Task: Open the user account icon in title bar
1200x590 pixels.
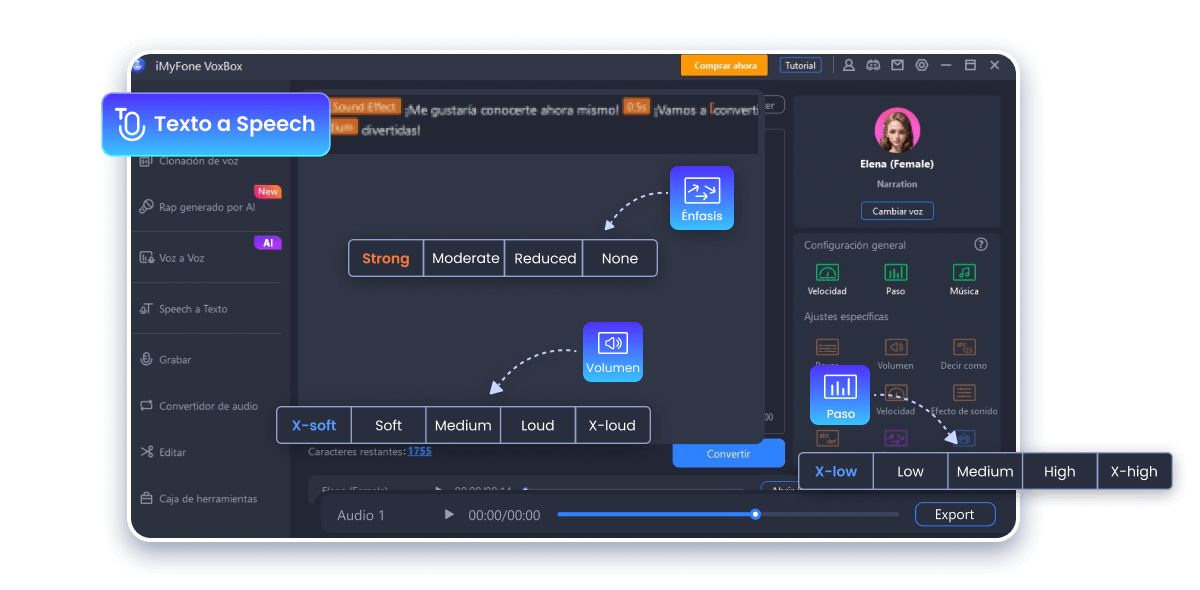Action: [849, 65]
